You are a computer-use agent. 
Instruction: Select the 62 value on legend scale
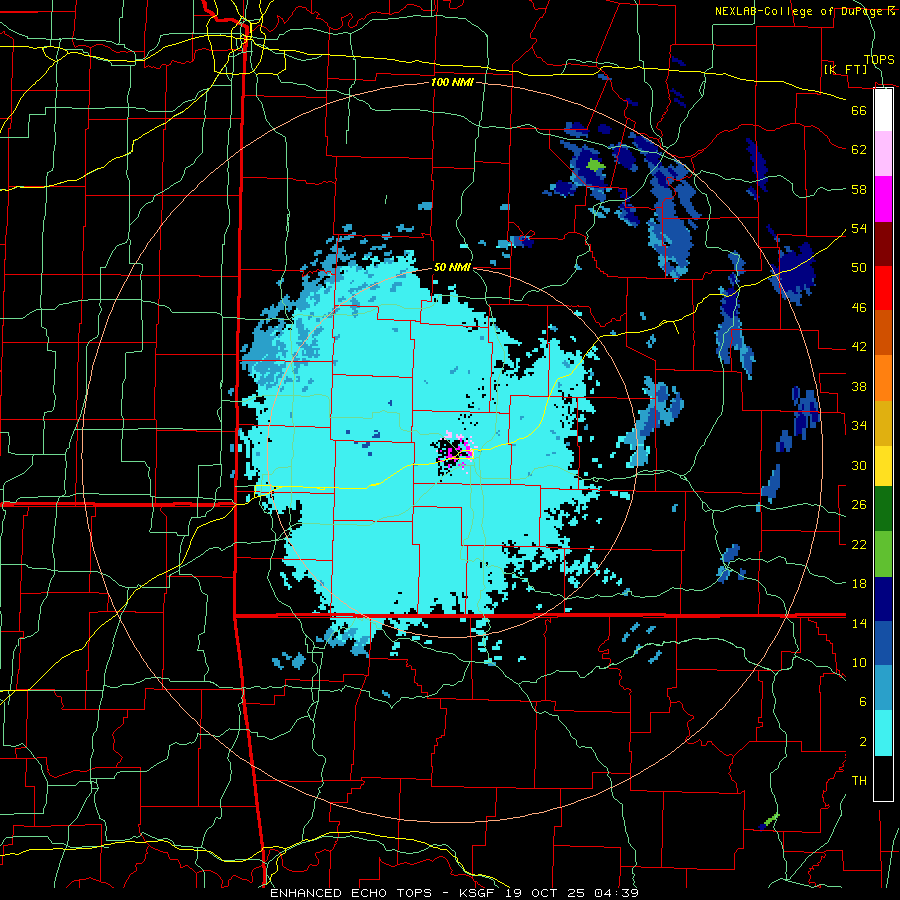point(859,150)
